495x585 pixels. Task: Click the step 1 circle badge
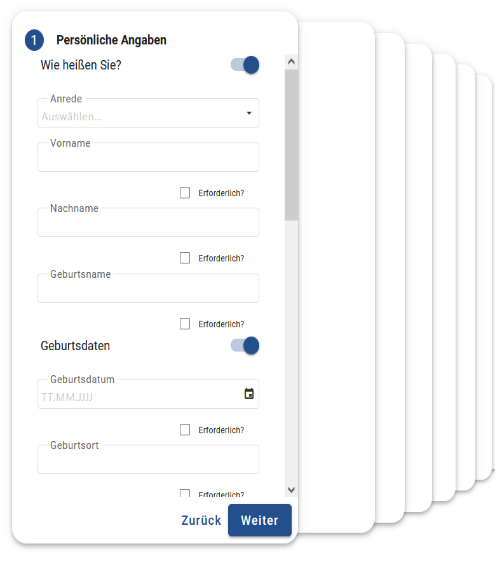[x=34, y=40]
